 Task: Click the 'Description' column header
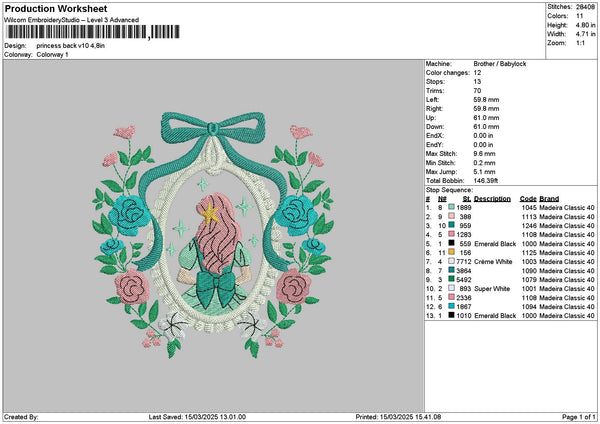click(492, 199)
